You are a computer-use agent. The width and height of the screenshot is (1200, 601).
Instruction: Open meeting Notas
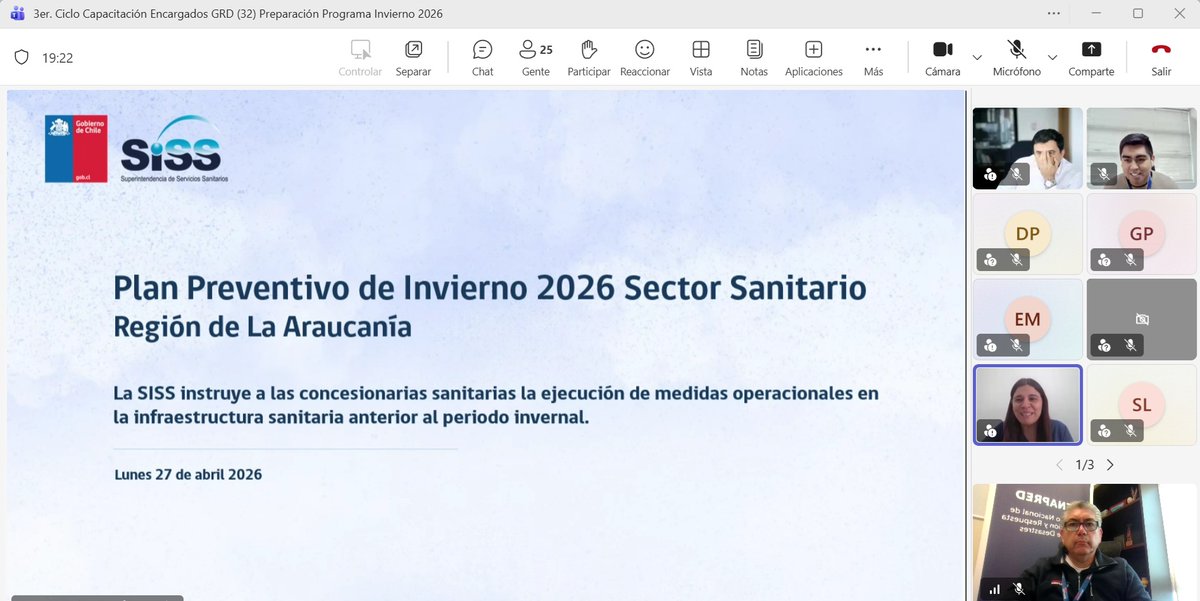click(753, 57)
